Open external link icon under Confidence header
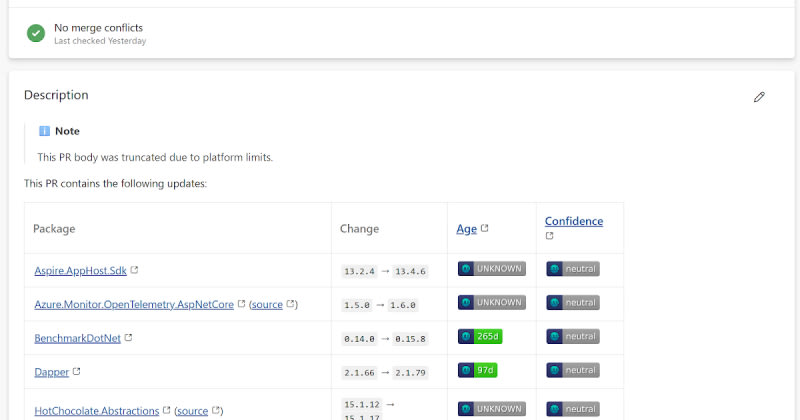Viewport: 800px width, 420px height. (549, 236)
